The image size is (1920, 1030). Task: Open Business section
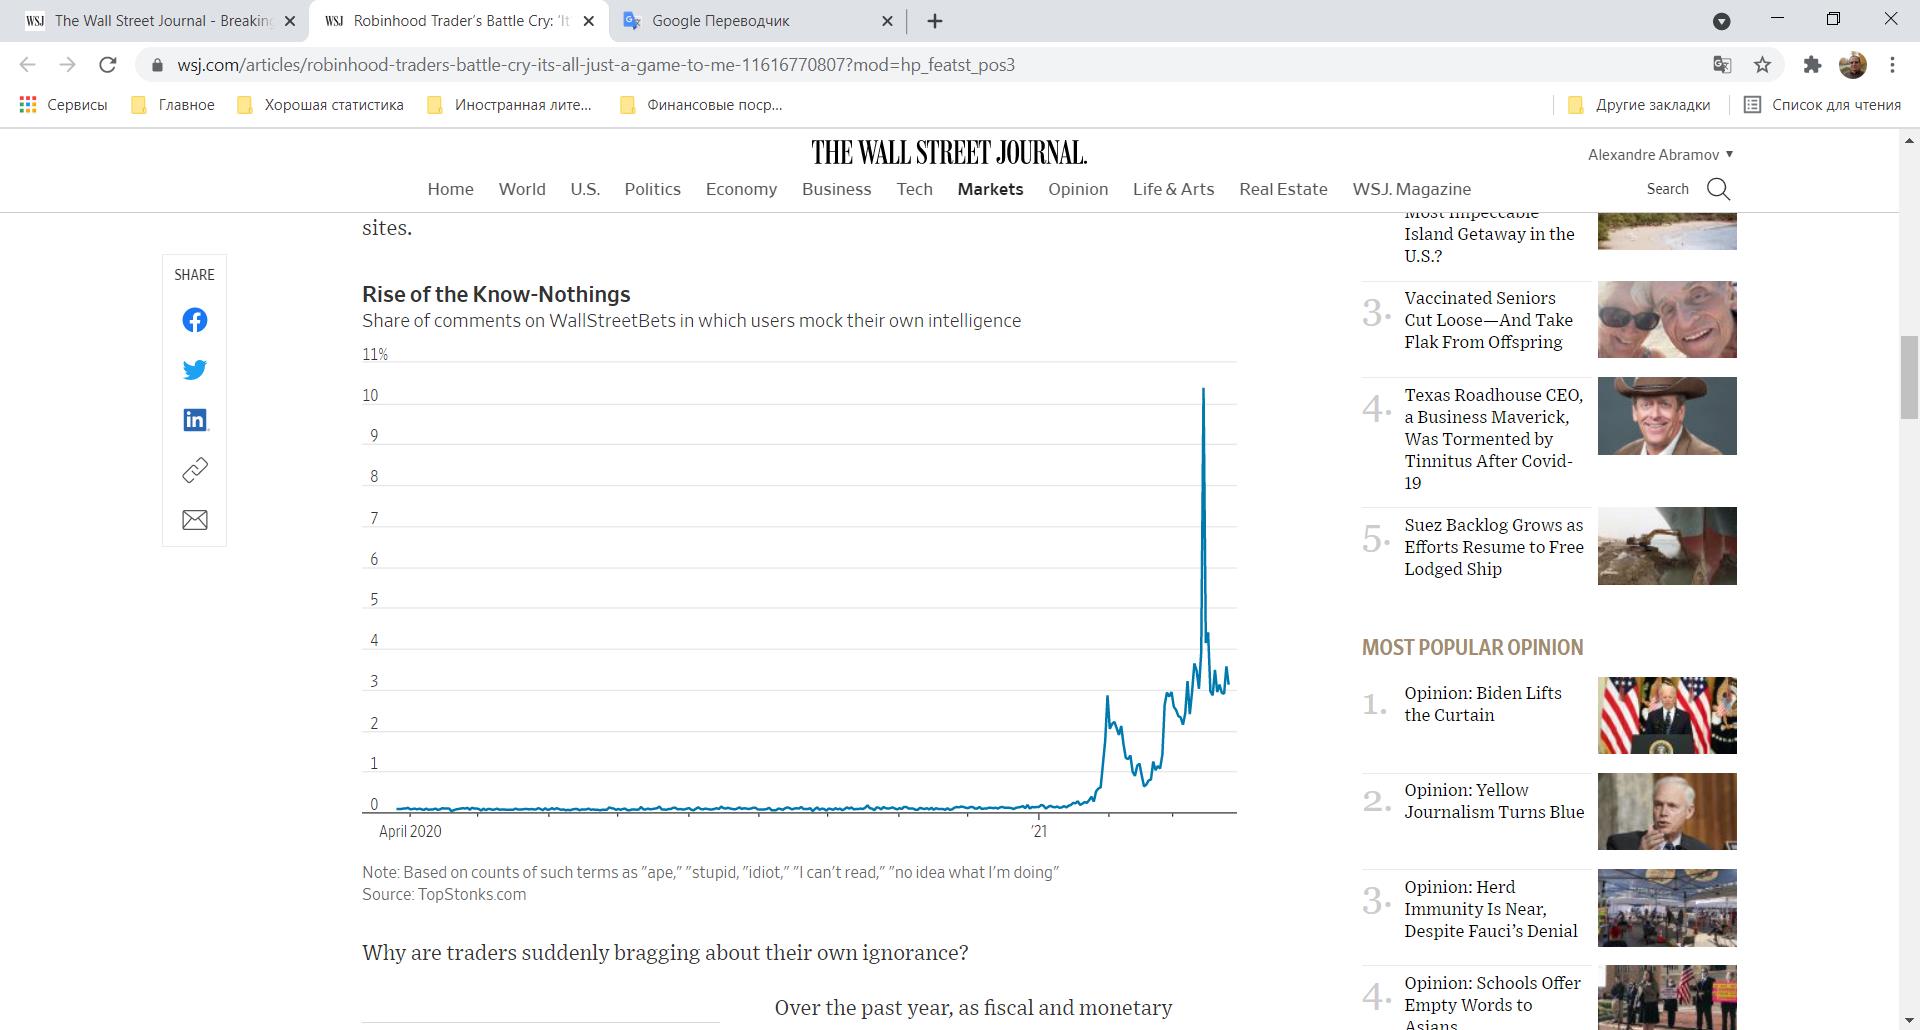[x=836, y=189]
